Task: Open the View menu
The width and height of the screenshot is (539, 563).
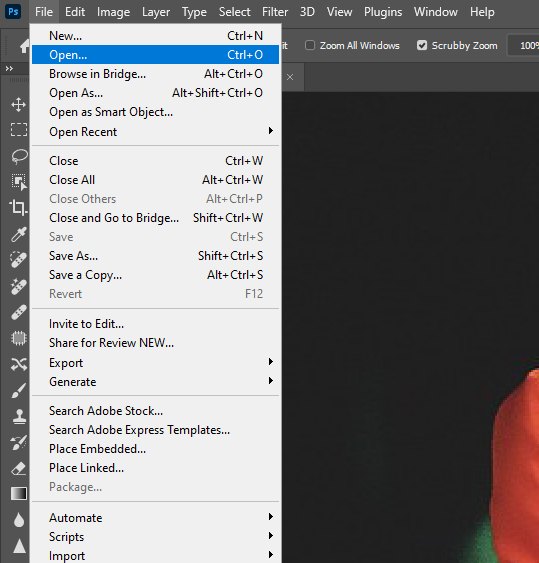Action: [339, 12]
